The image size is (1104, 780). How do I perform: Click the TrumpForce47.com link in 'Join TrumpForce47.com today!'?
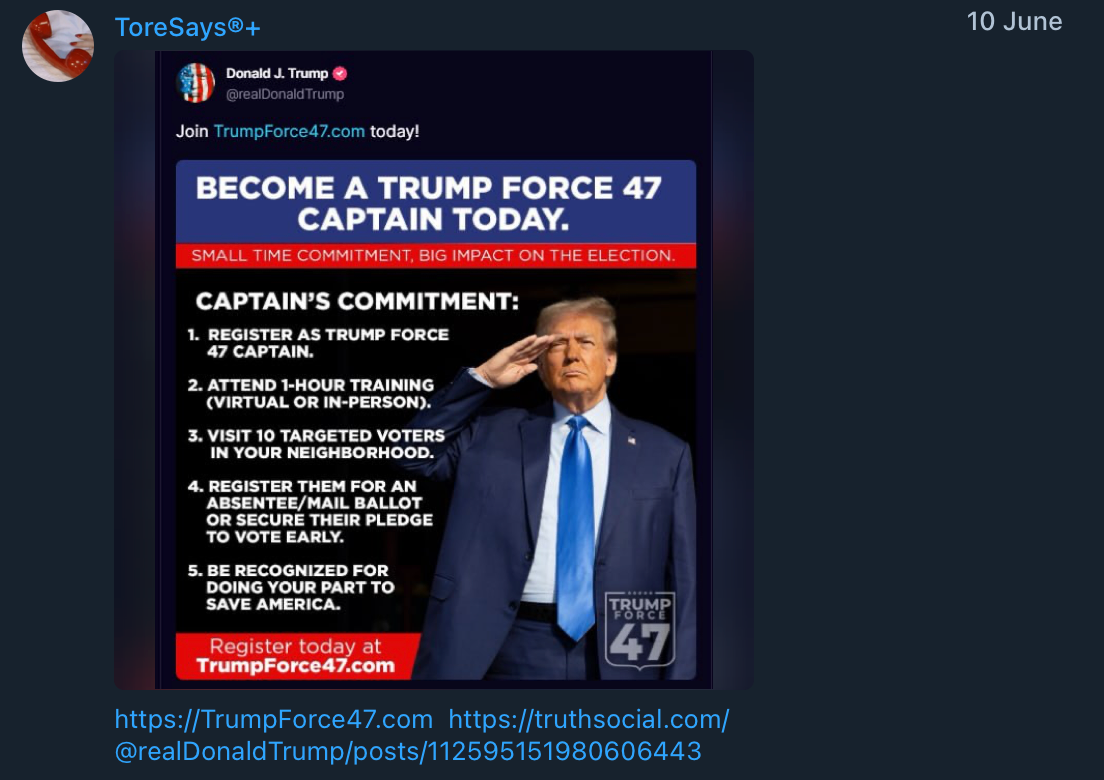coord(288,131)
